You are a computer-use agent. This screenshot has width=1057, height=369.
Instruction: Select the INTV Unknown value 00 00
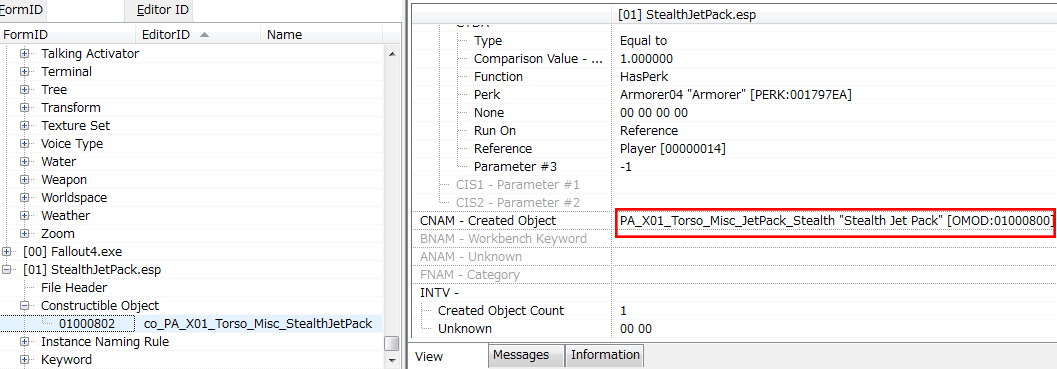coord(636,329)
